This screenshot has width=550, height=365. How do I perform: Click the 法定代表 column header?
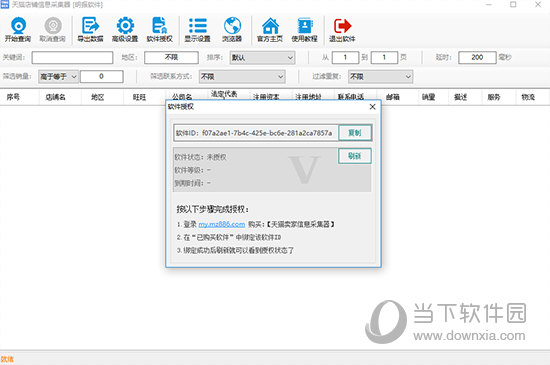[x=224, y=94]
